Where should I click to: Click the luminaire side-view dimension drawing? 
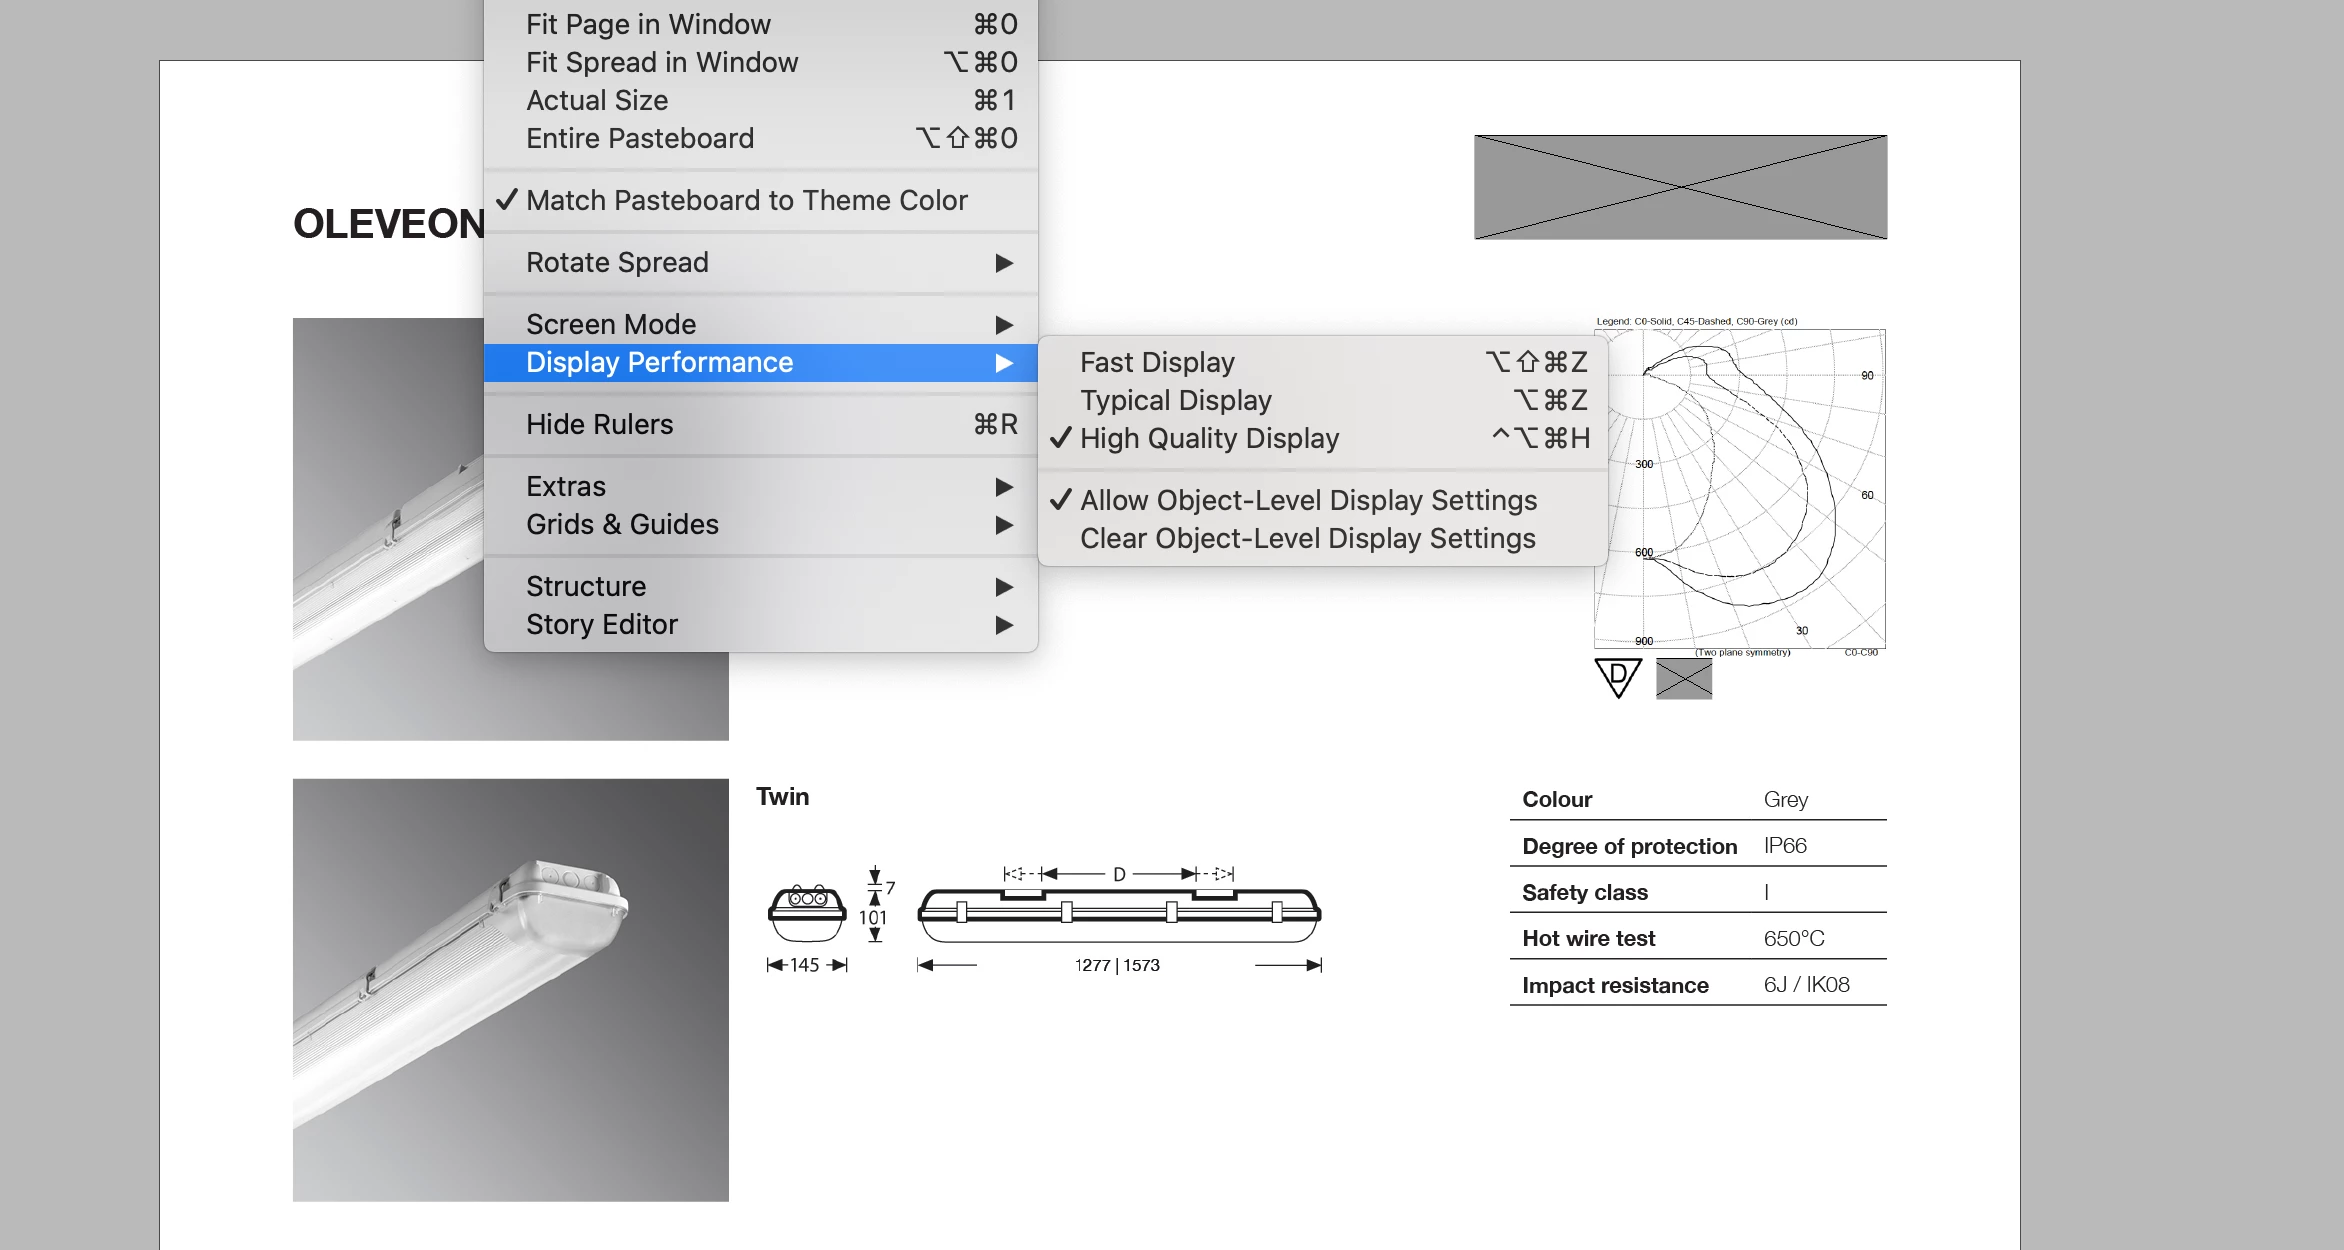click(x=1119, y=915)
